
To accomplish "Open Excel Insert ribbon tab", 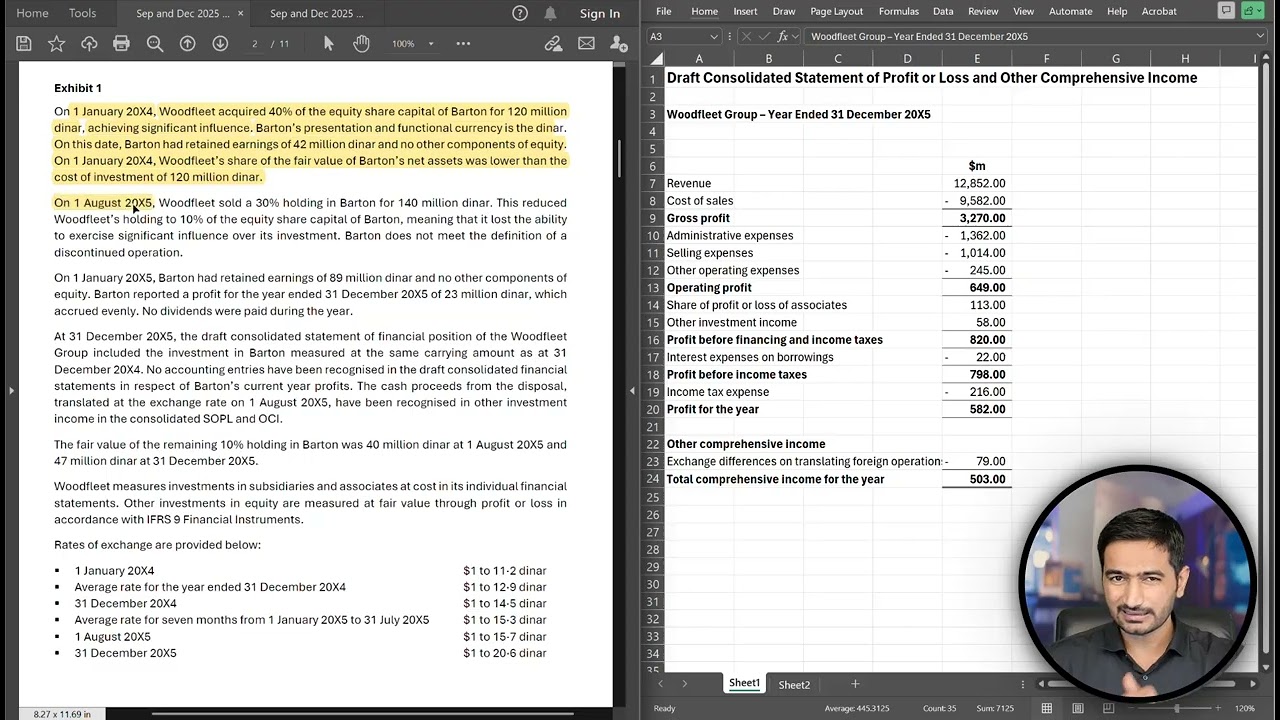I will point(745,11).
